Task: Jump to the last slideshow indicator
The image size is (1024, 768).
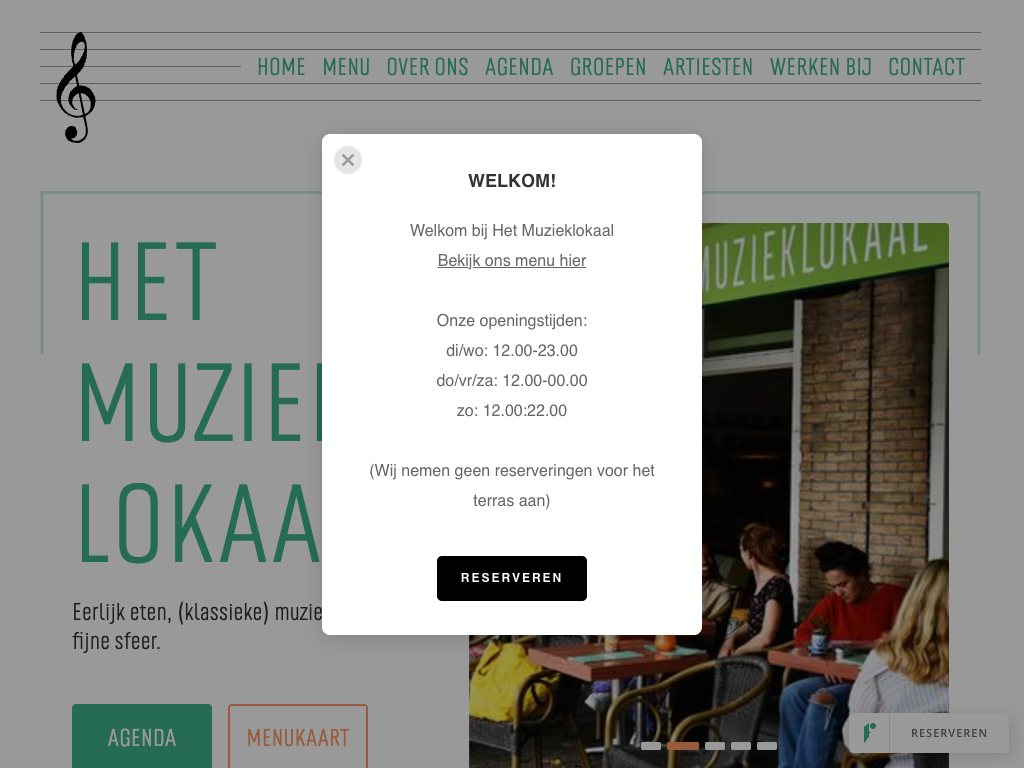Action: coord(767,746)
